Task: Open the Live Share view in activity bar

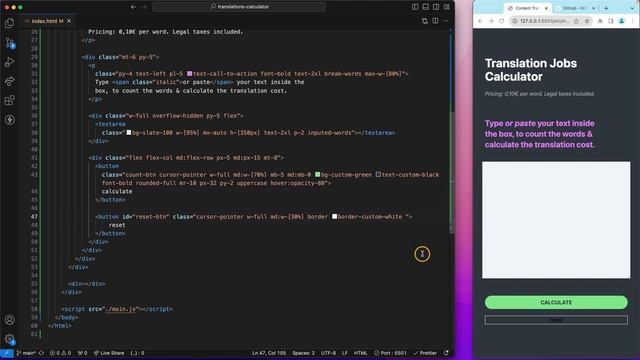Action: [9, 81]
